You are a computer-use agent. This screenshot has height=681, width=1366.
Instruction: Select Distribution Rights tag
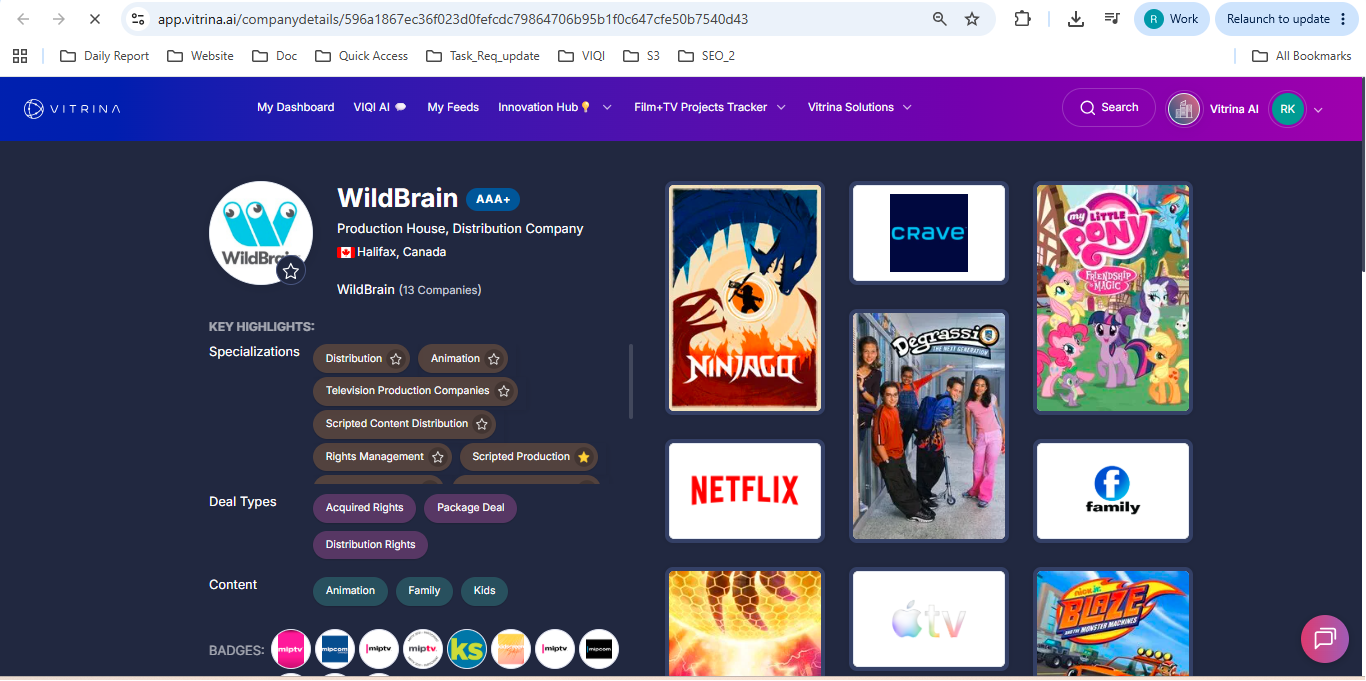pyautogui.click(x=371, y=545)
